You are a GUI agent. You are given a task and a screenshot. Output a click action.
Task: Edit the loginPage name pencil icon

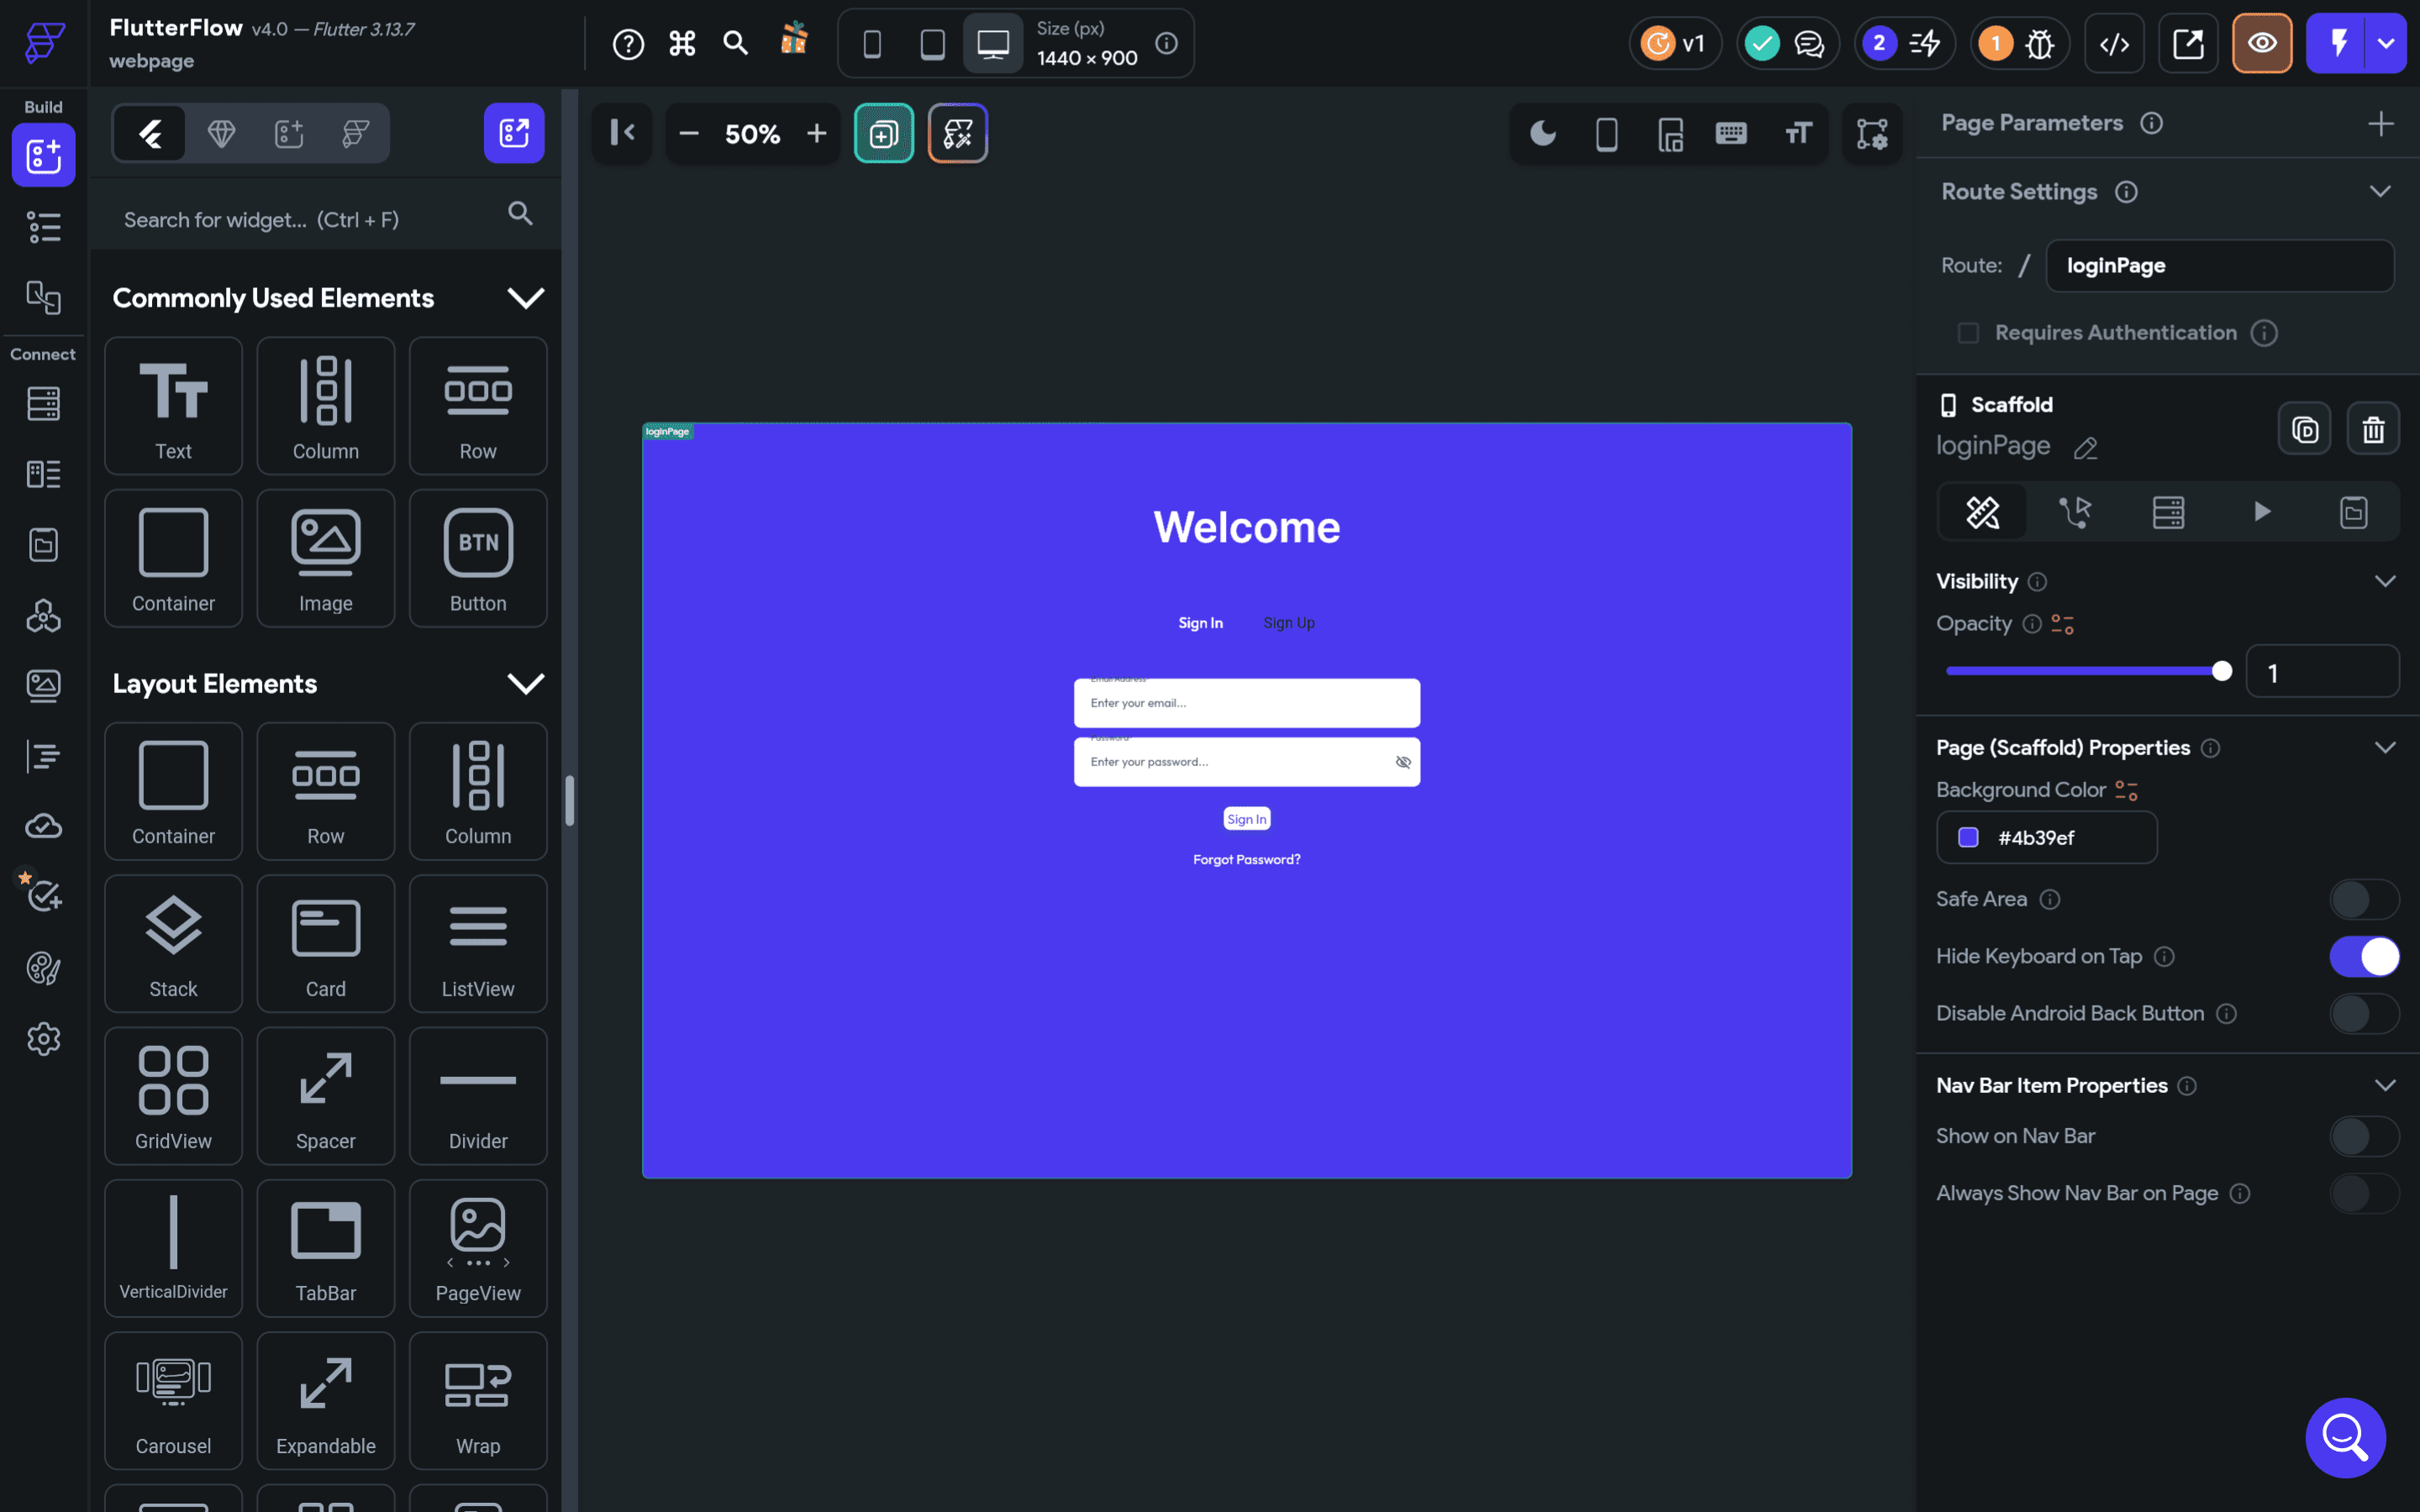(2085, 448)
